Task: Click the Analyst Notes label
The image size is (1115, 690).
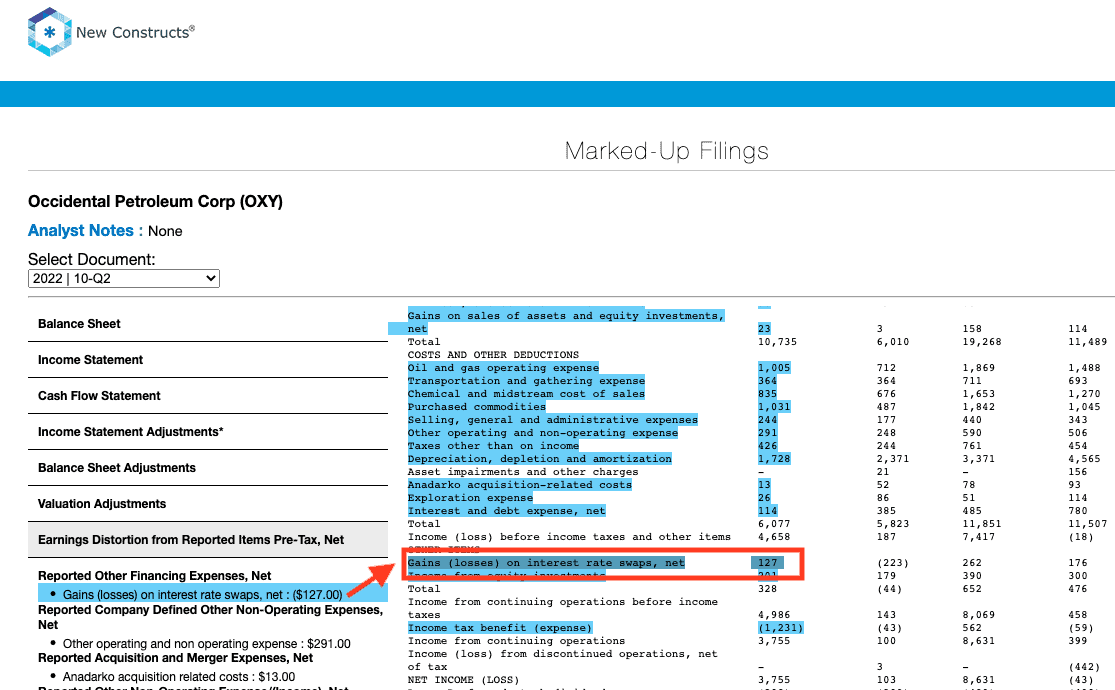Action: pos(85,230)
